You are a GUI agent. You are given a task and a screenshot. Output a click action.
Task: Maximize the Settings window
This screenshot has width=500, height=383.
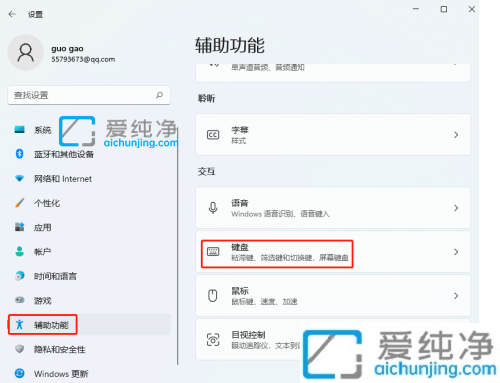click(x=444, y=9)
